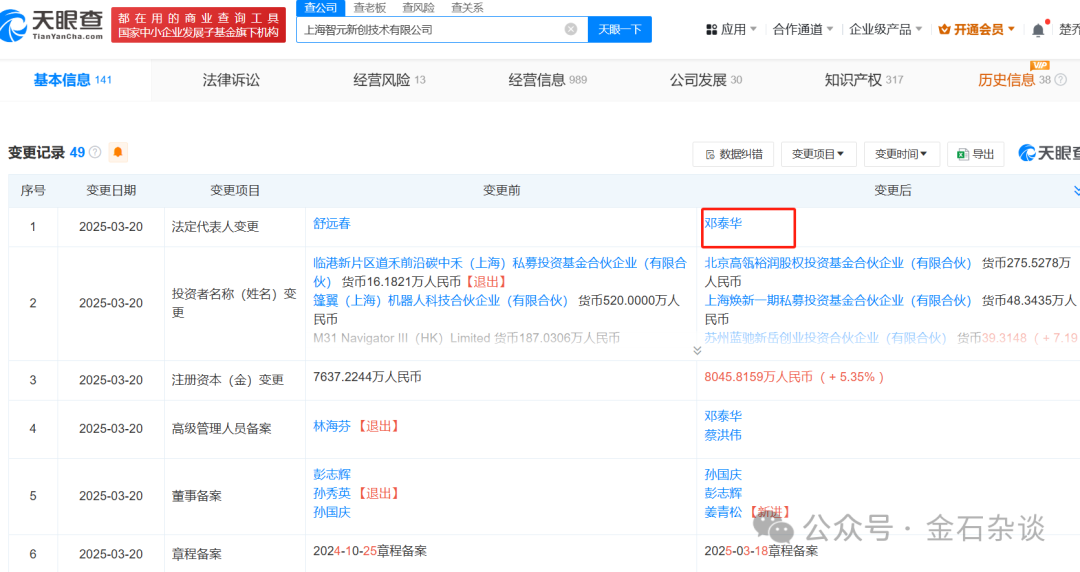Screen dimensions: 1080x572
Task: Click the 应用 grid icon
Action: [x=712, y=30]
